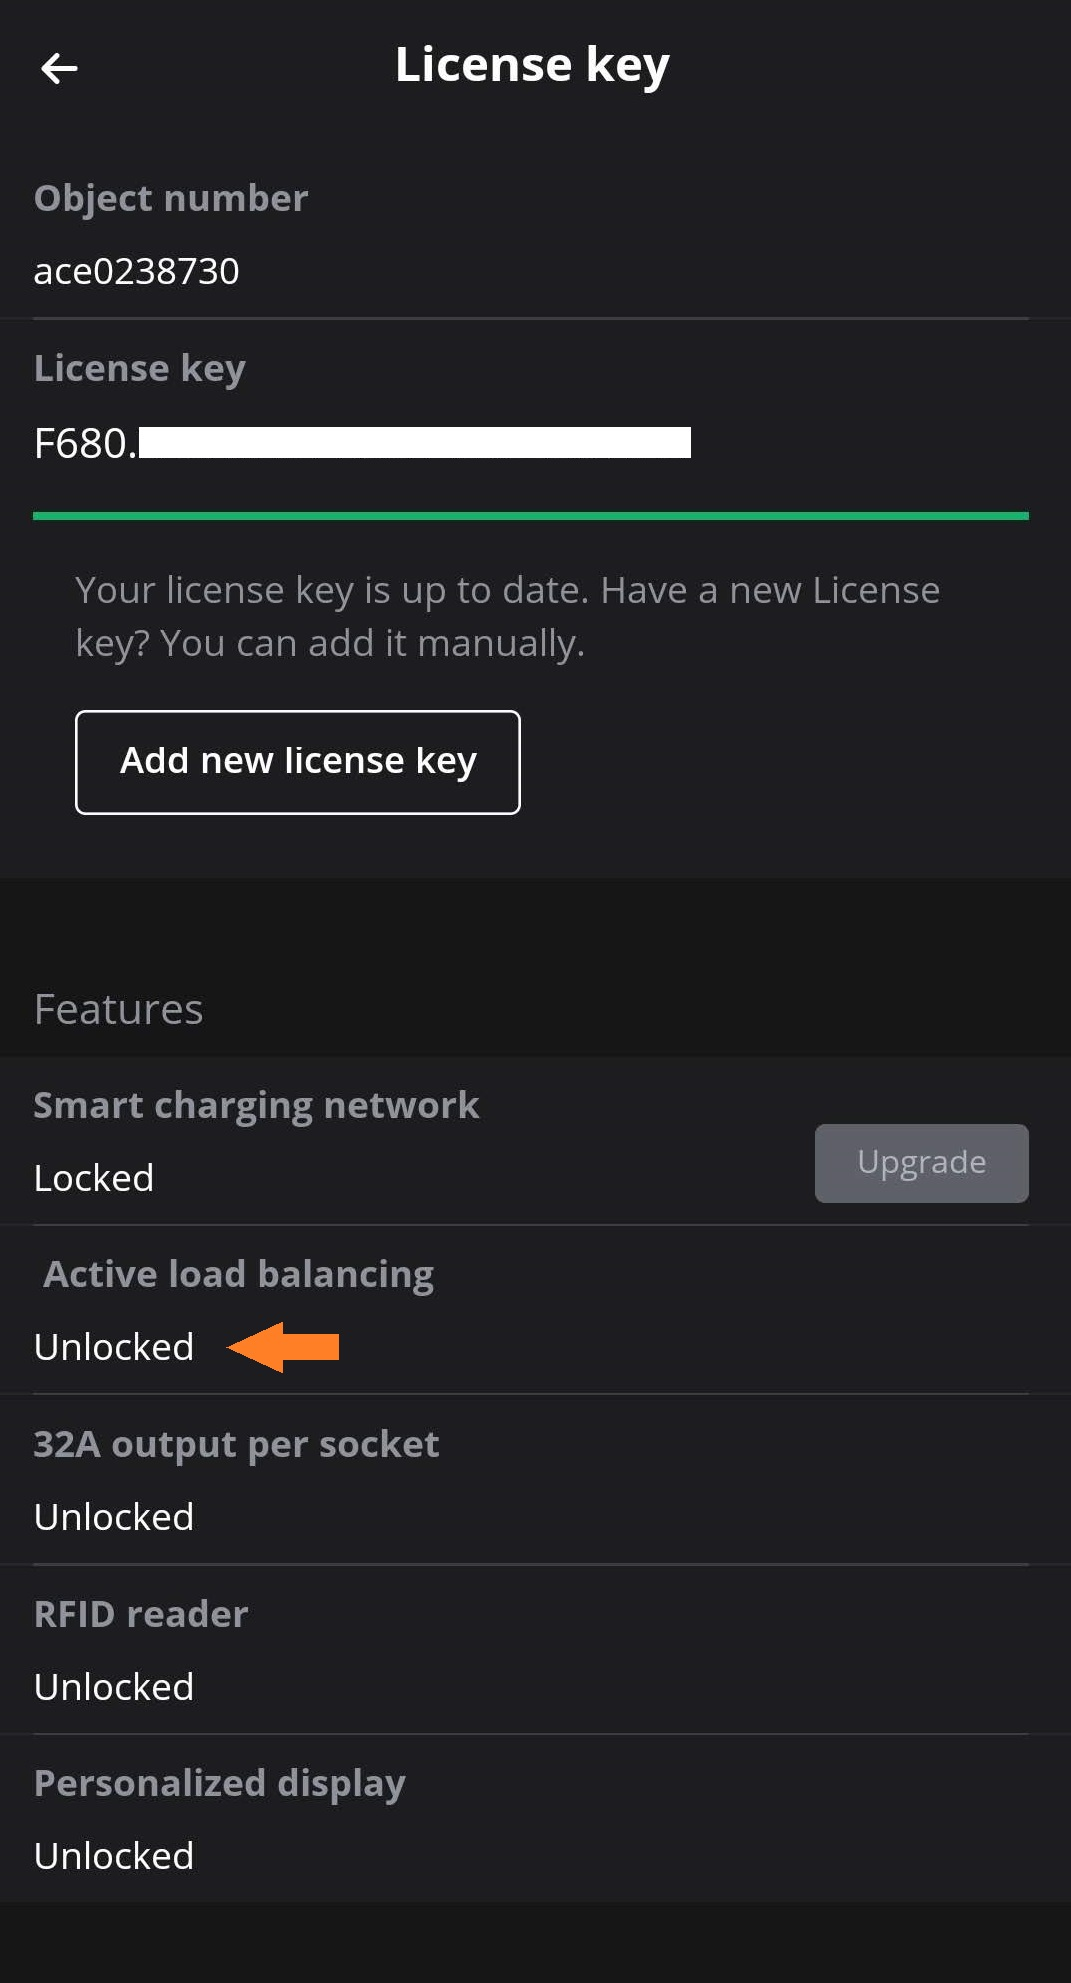Select the 32A output per socket feature
The height and width of the screenshot is (1983, 1071).
237,1444
